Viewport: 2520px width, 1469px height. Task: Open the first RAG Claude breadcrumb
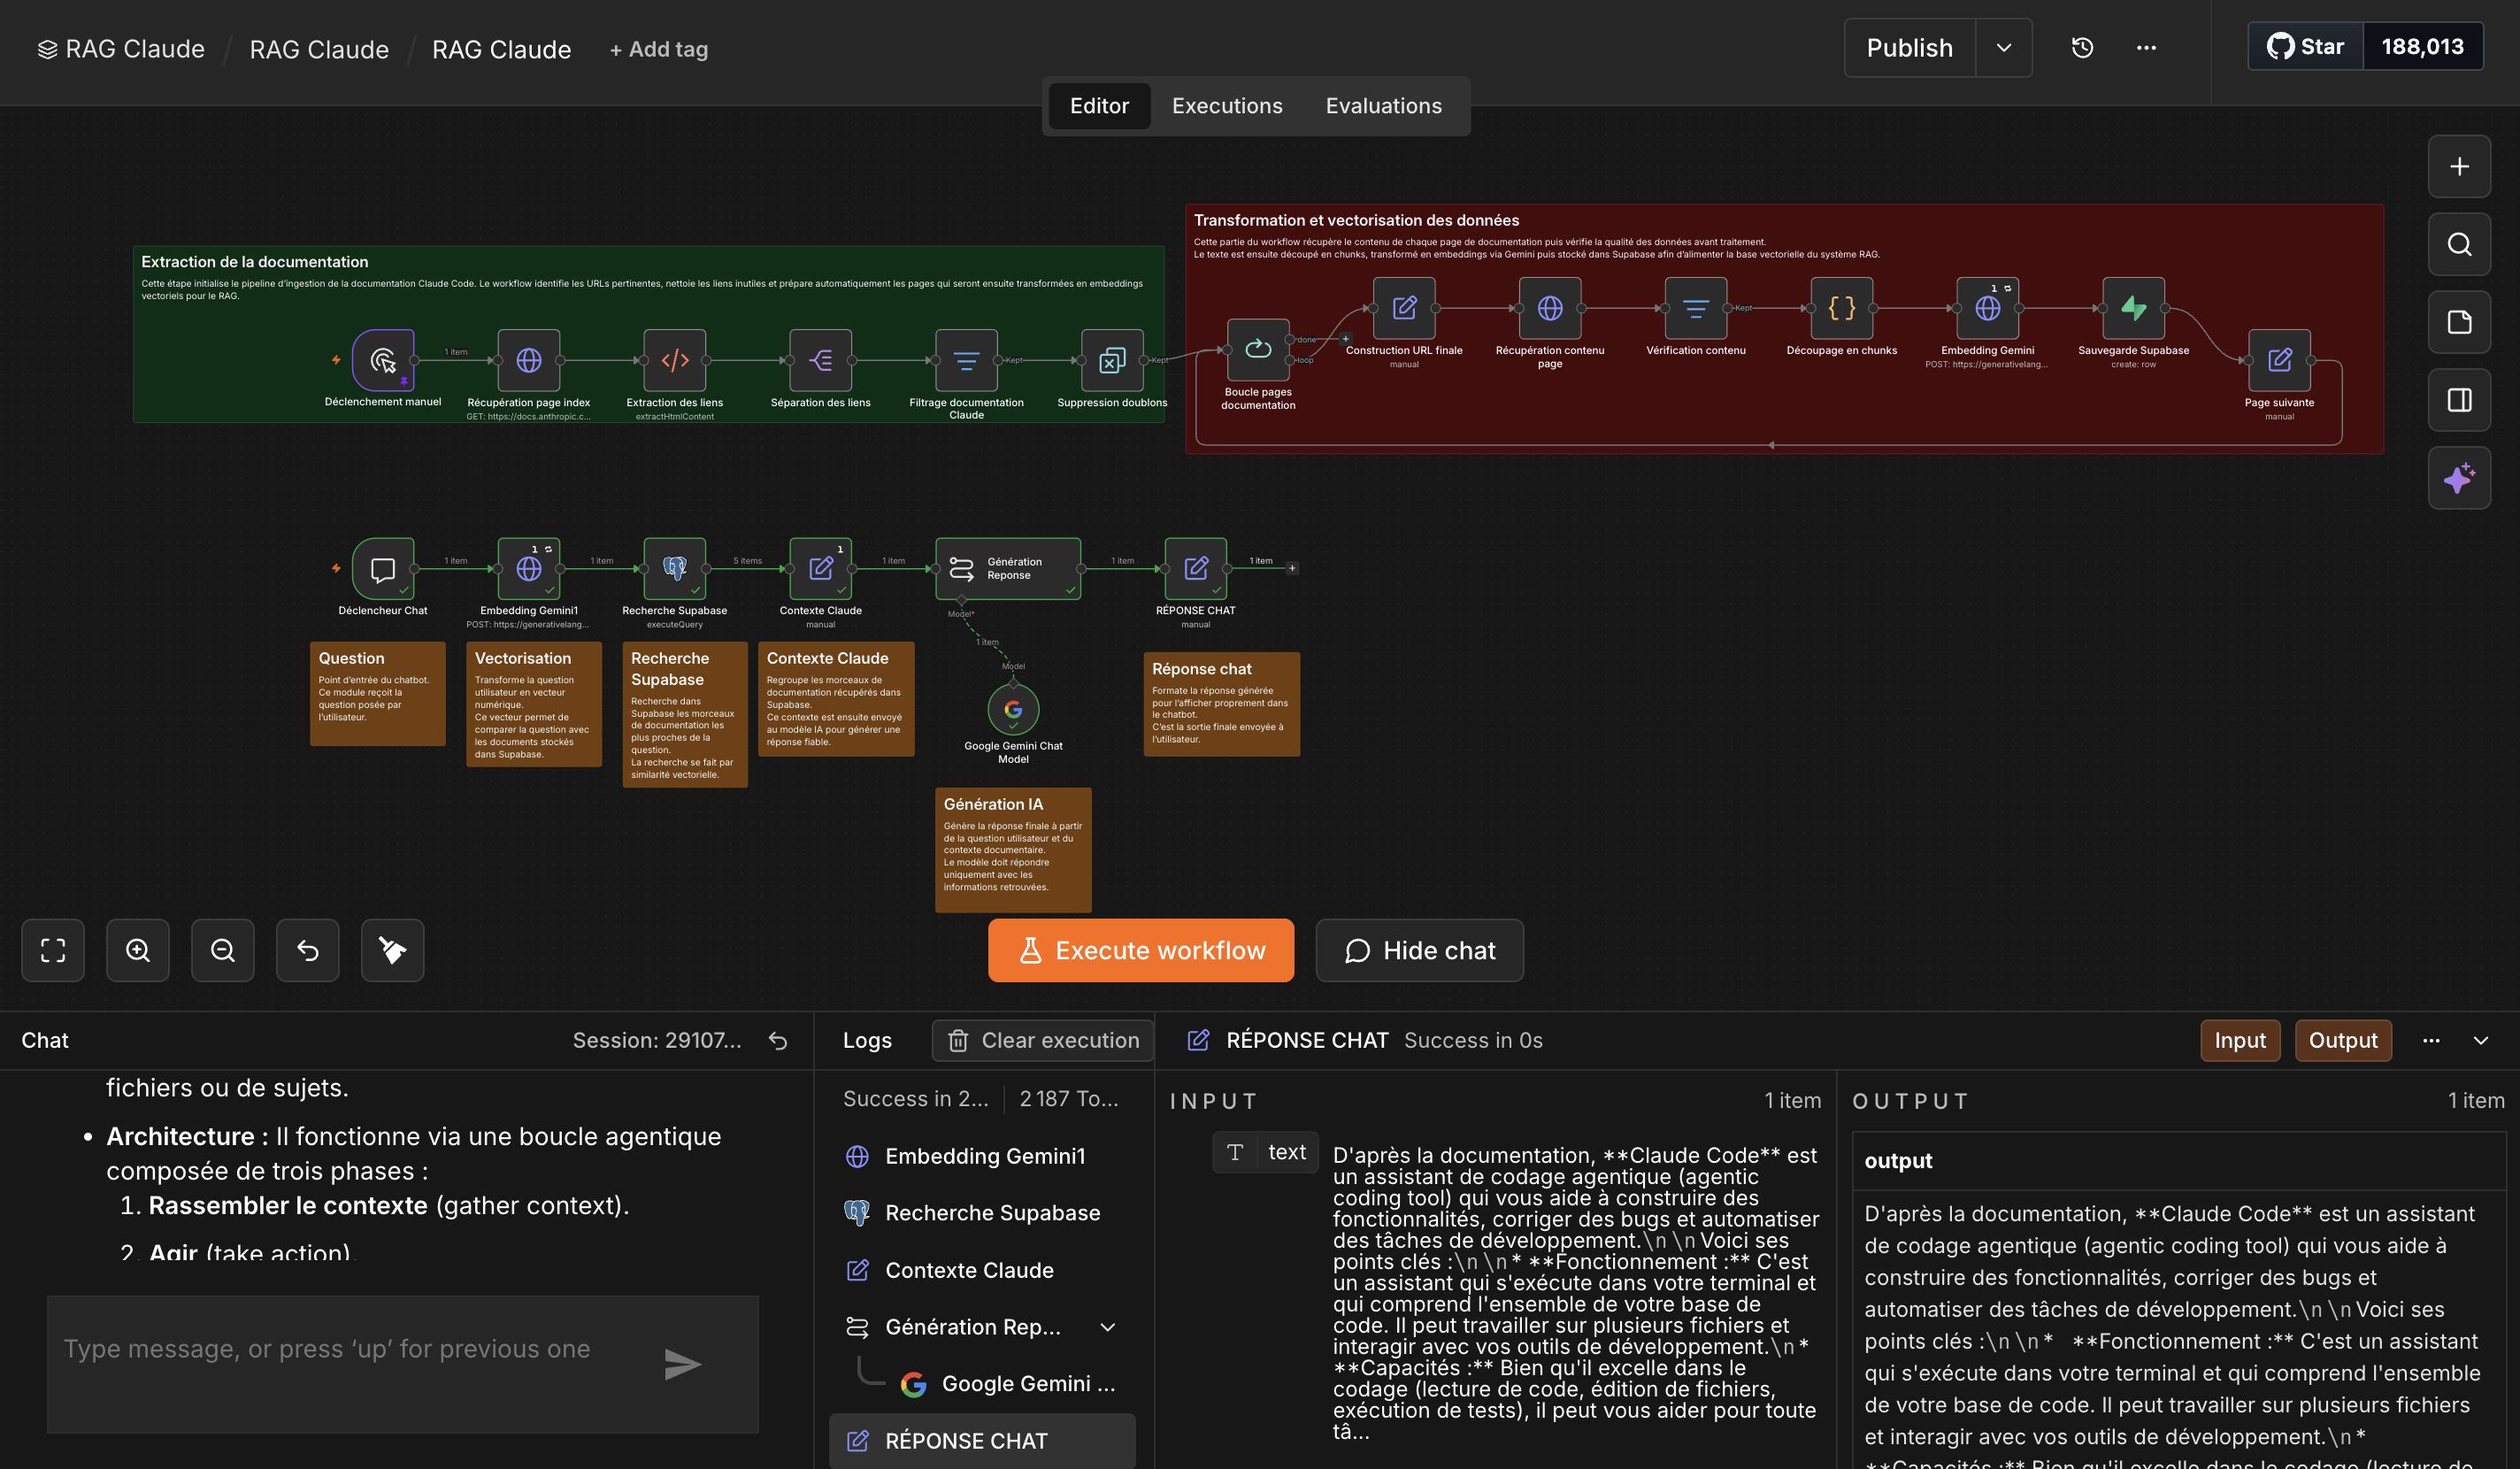point(121,49)
